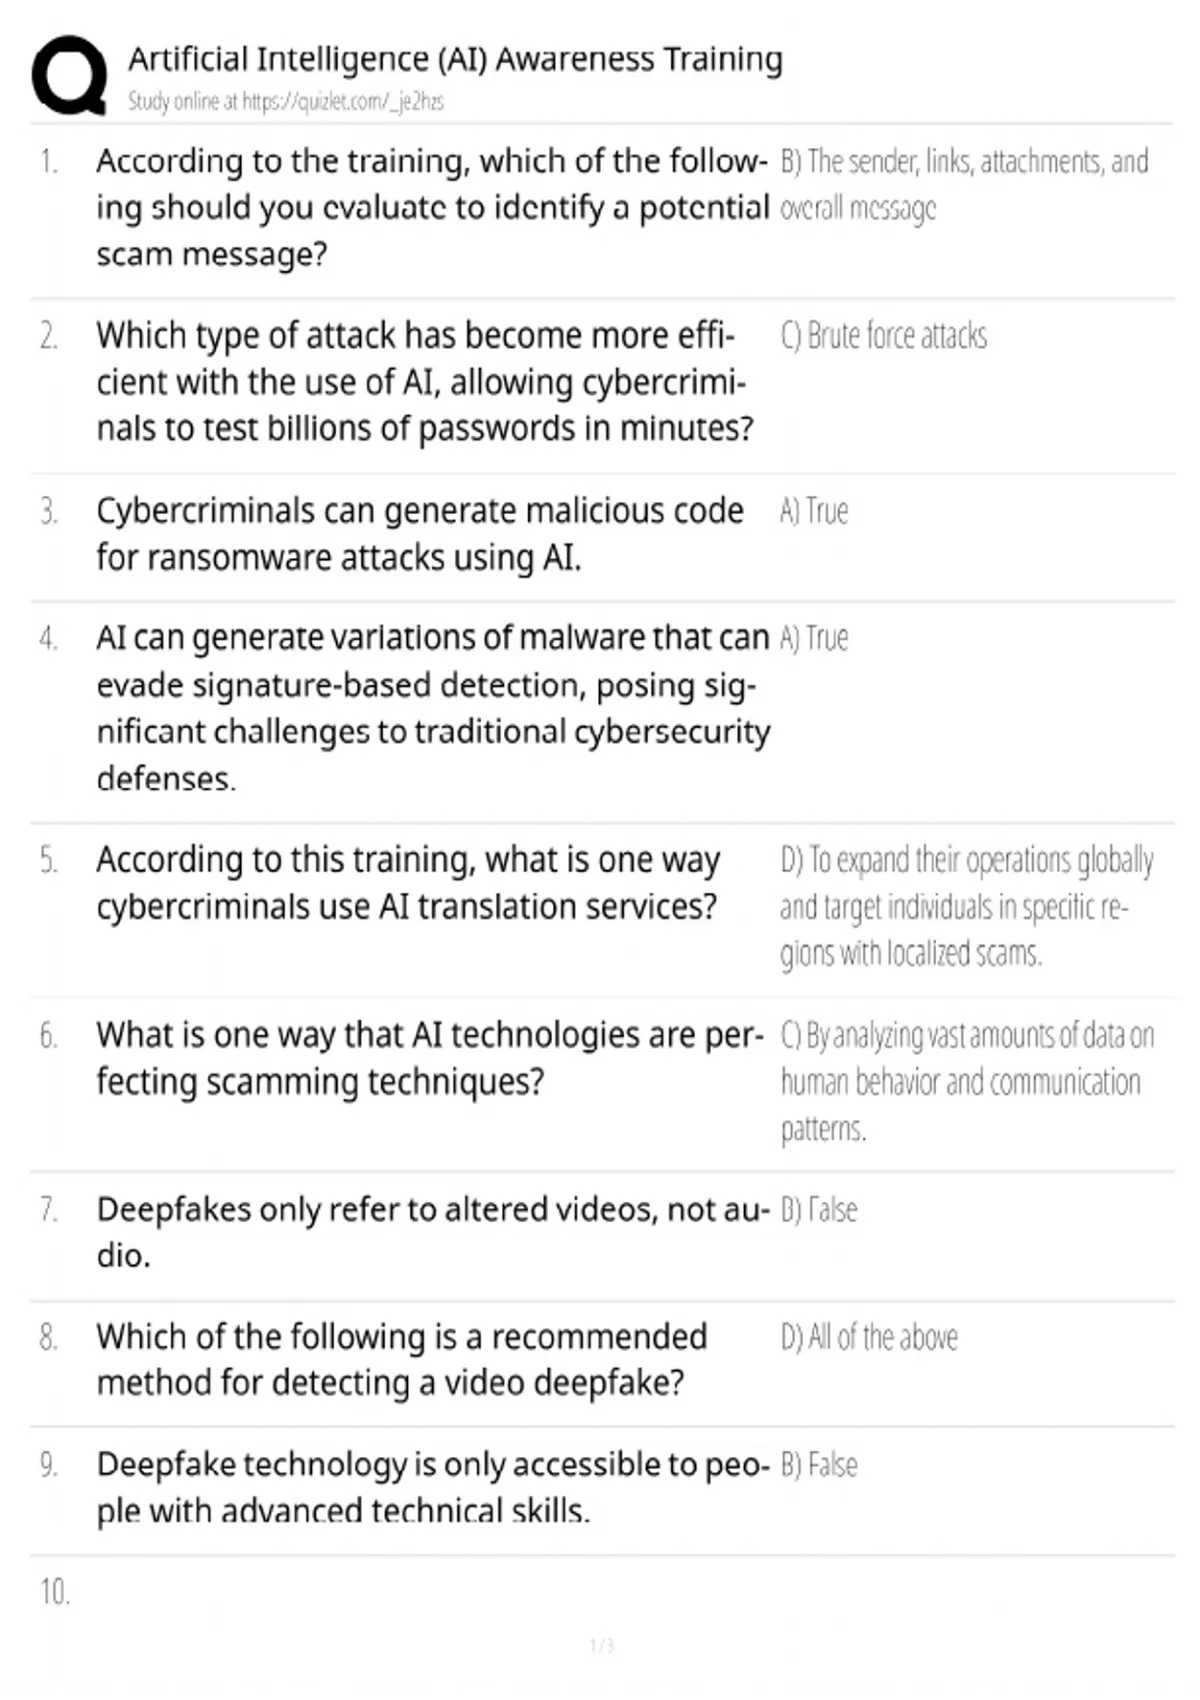Click the 'A) True' answer for question 4
The width and height of the screenshot is (1200, 1700).
tap(814, 638)
